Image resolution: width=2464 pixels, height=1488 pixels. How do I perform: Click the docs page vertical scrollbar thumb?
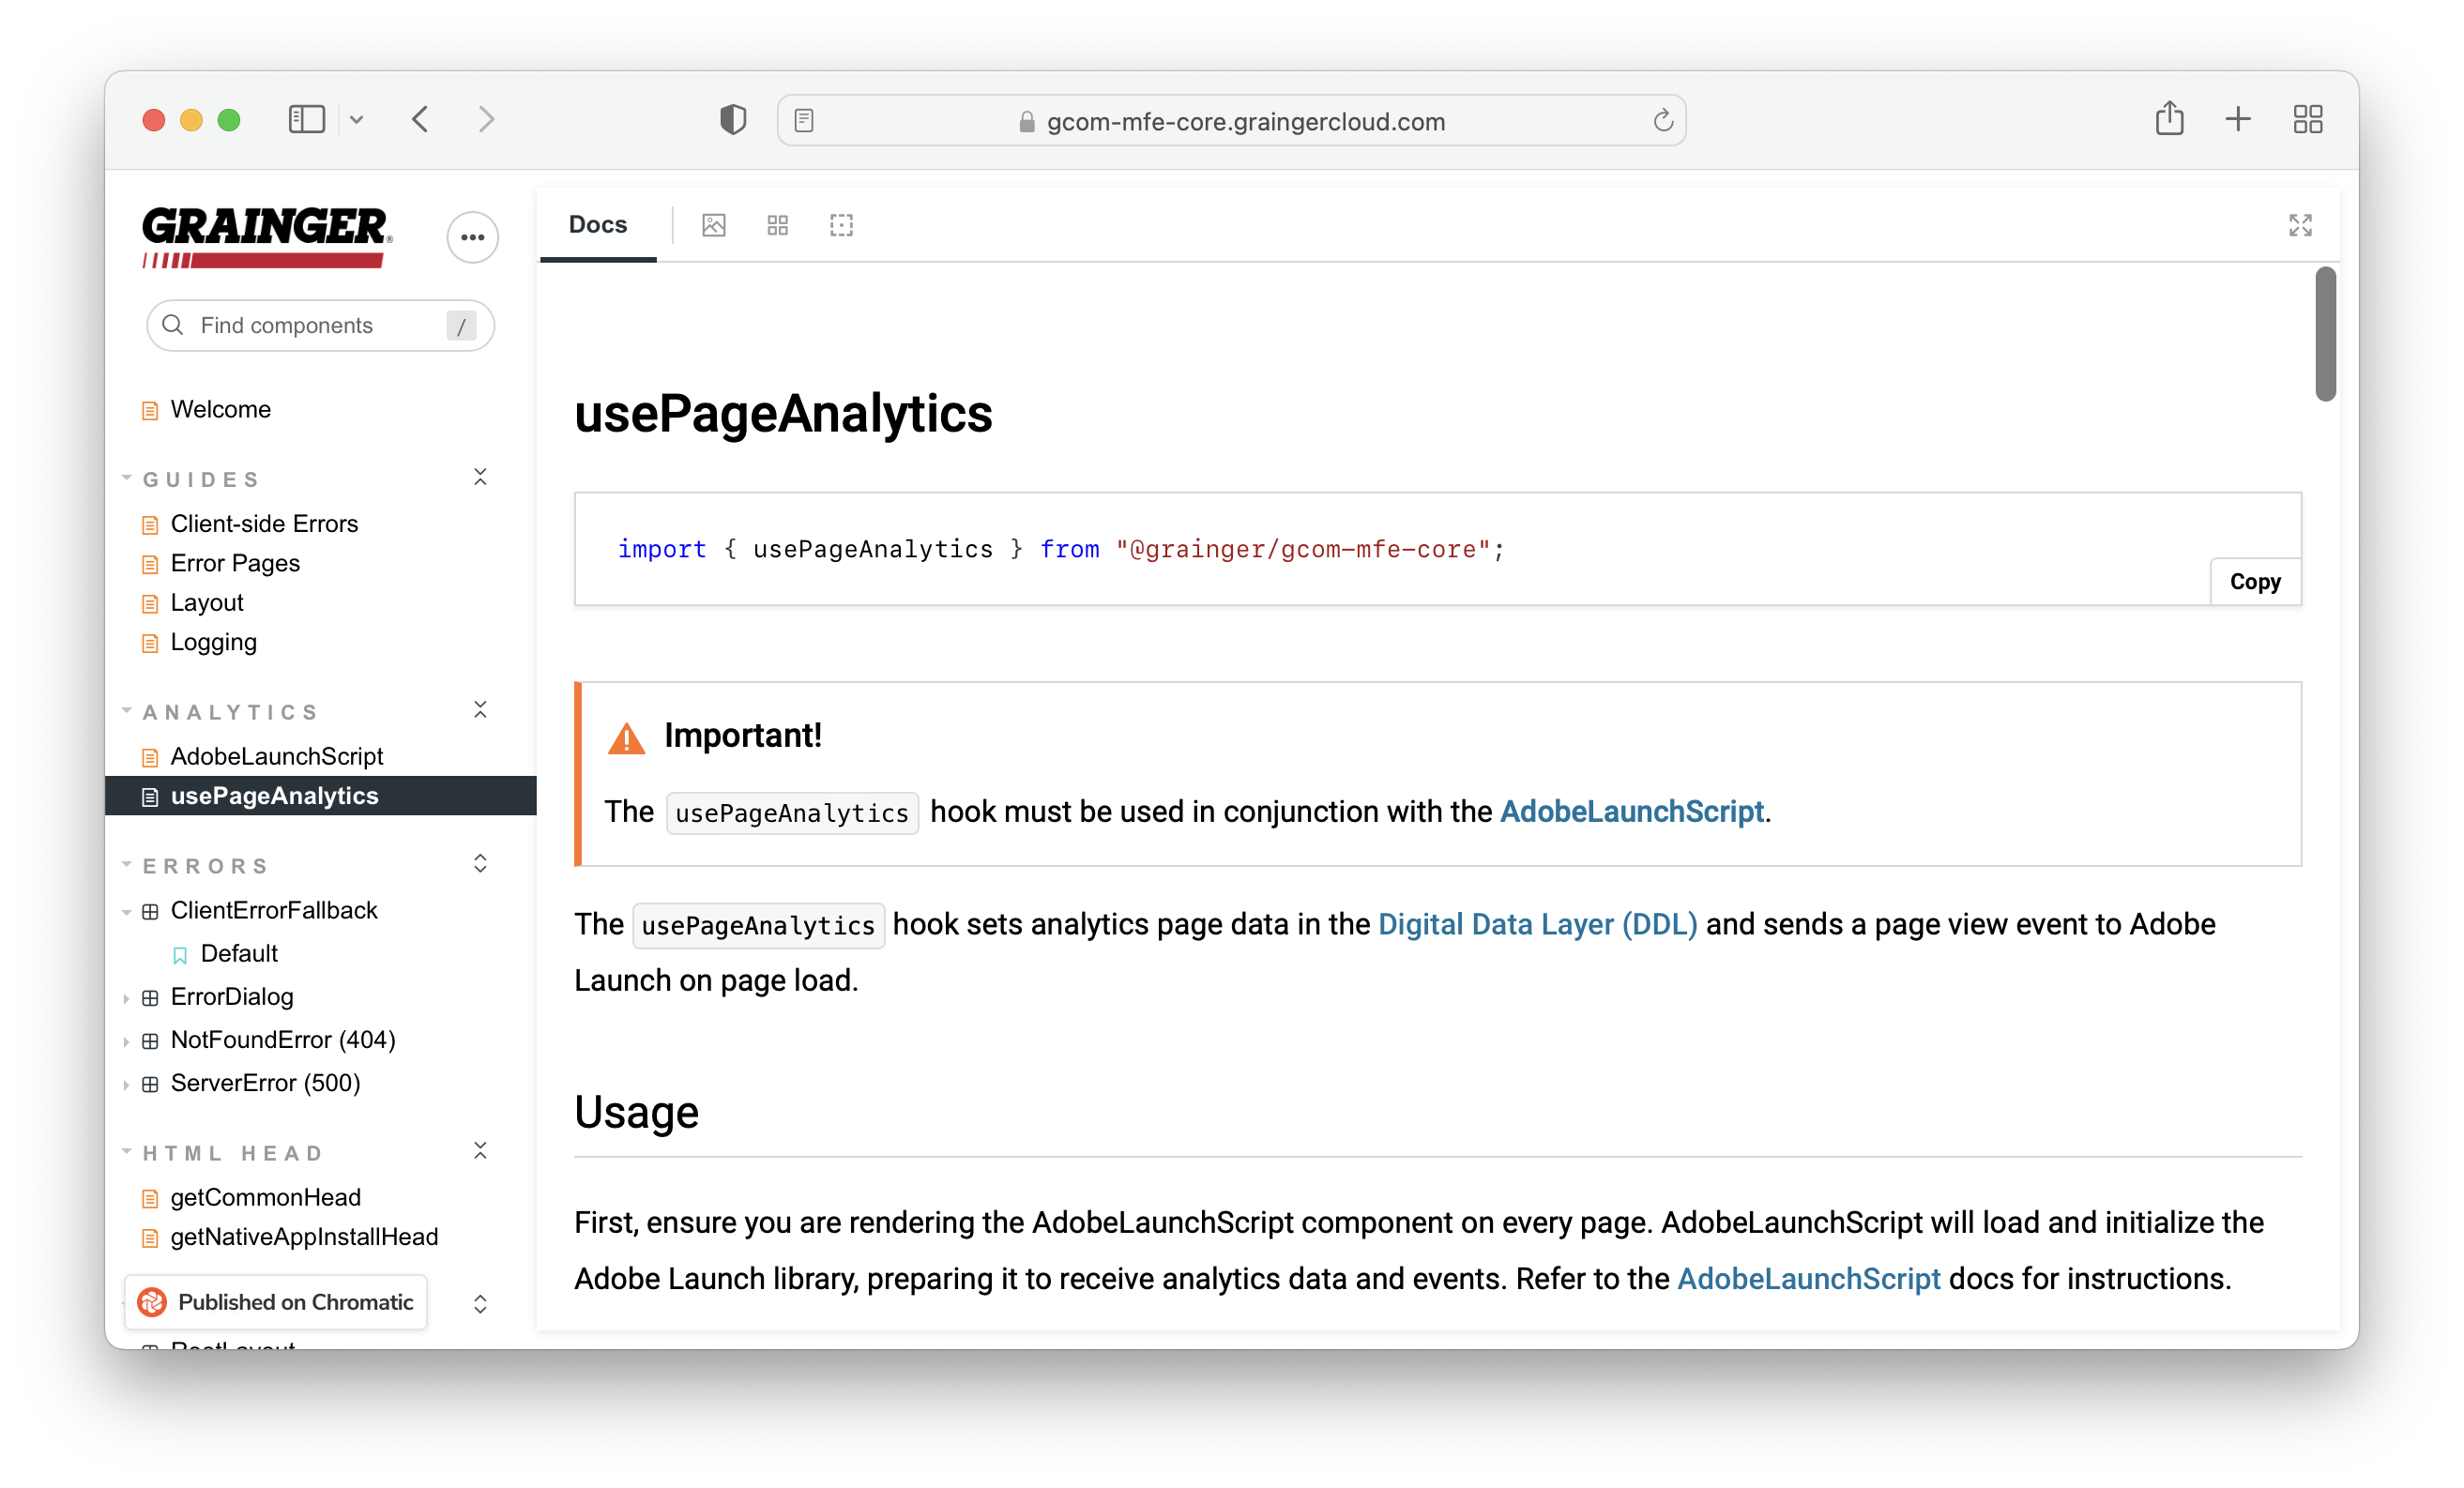(x=2326, y=334)
